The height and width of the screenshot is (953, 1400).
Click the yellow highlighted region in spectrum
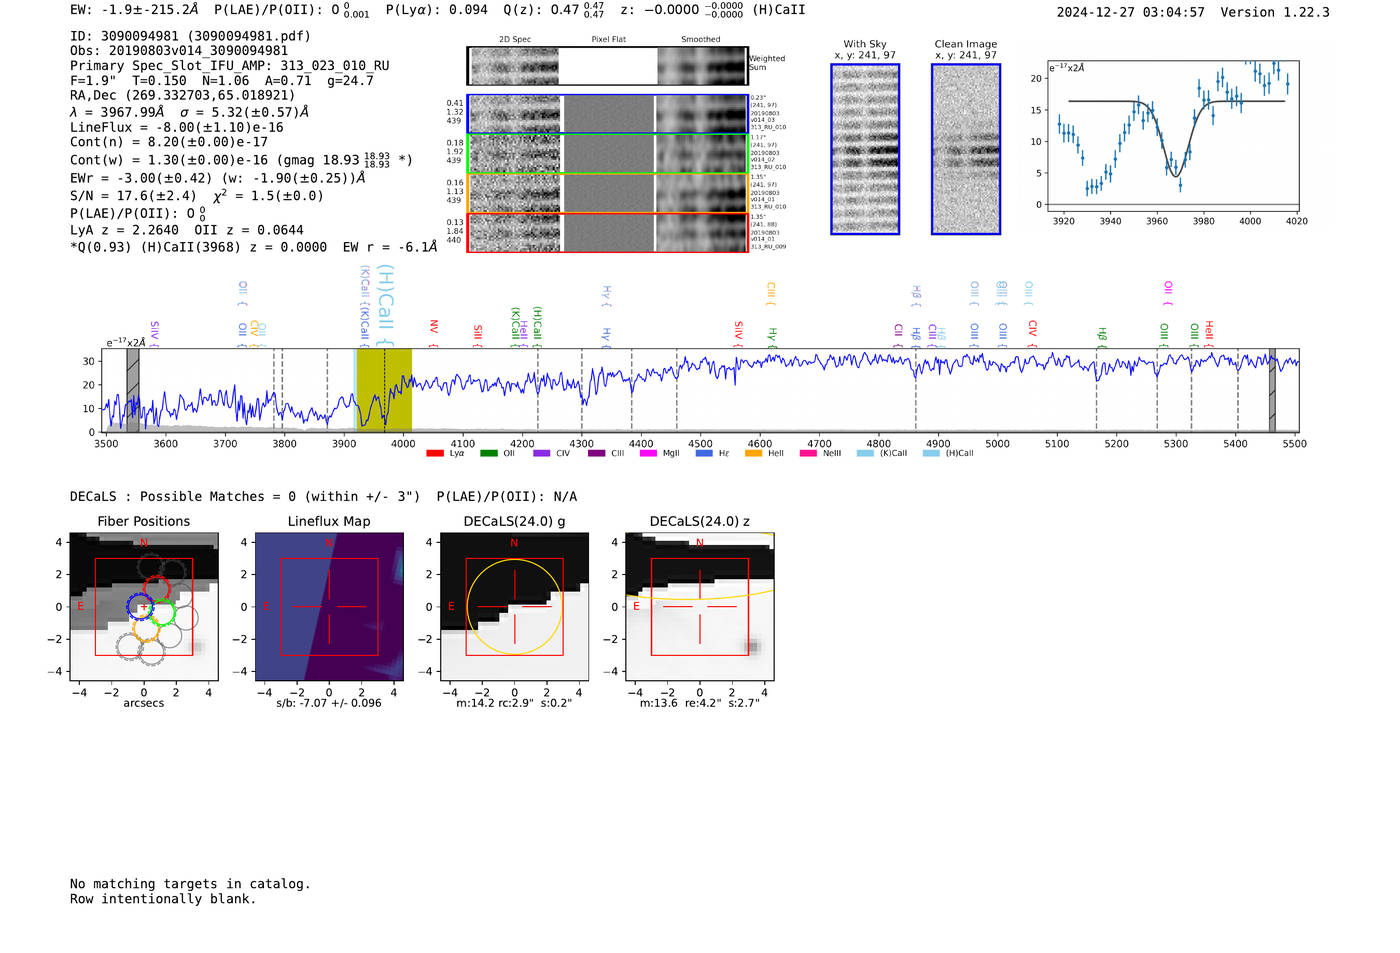(x=384, y=390)
